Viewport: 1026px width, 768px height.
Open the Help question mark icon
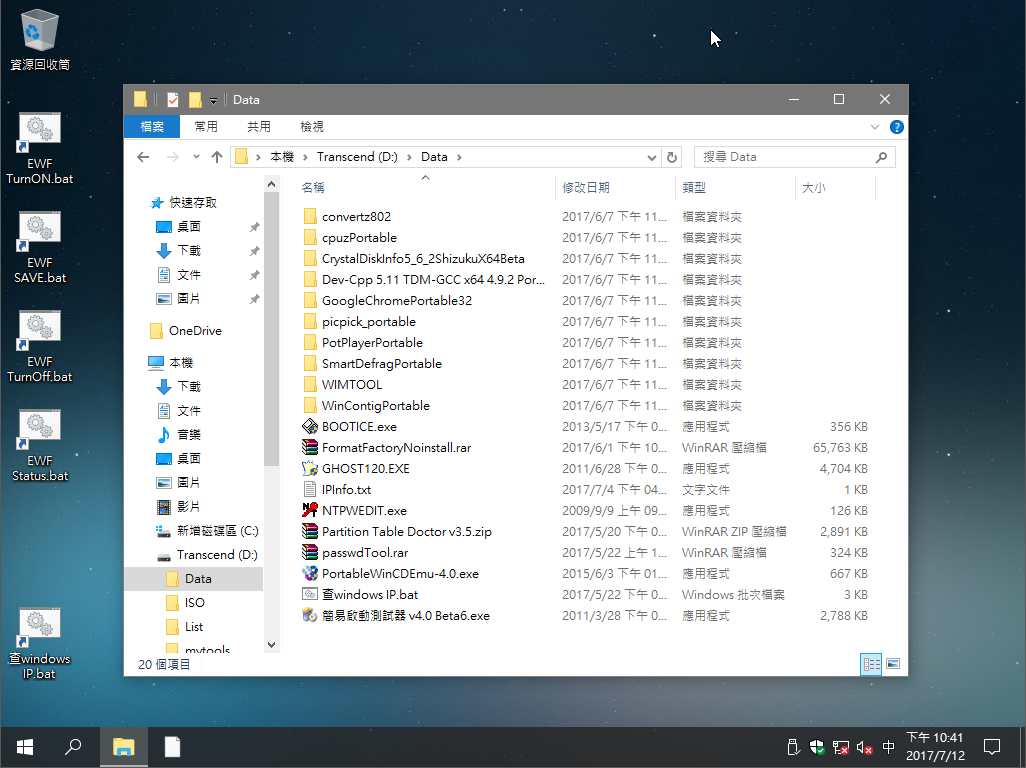[x=897, y=127]
